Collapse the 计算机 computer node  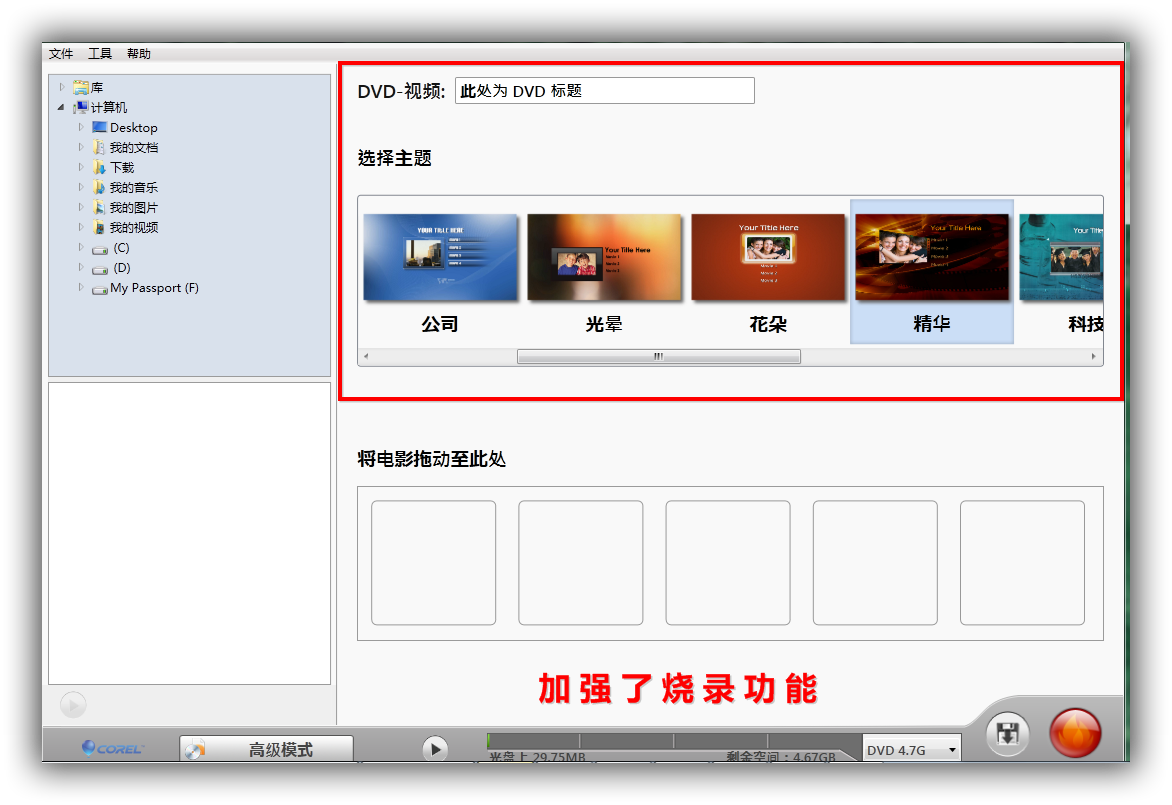coord(62,108)
